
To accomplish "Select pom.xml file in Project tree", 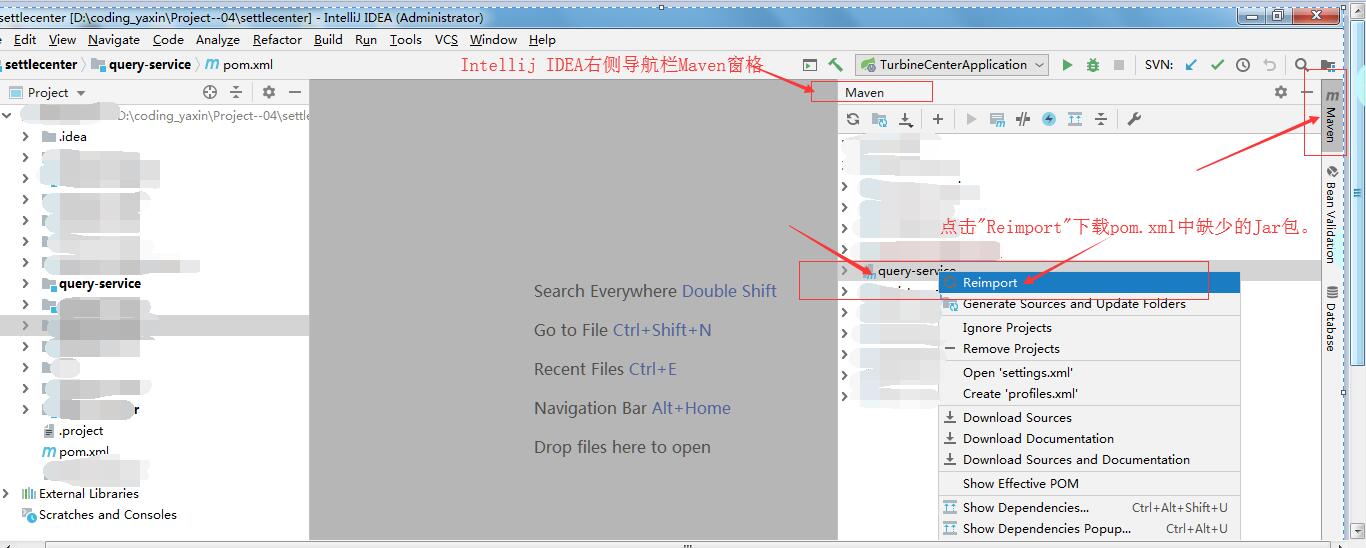I will [76, 452].
